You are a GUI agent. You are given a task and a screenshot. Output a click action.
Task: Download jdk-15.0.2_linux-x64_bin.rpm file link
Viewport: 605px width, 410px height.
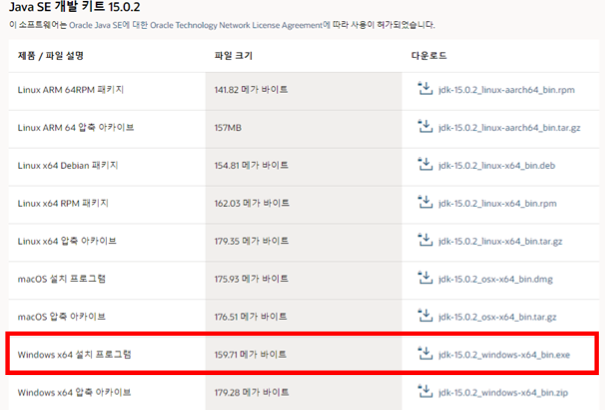point(498,203)
